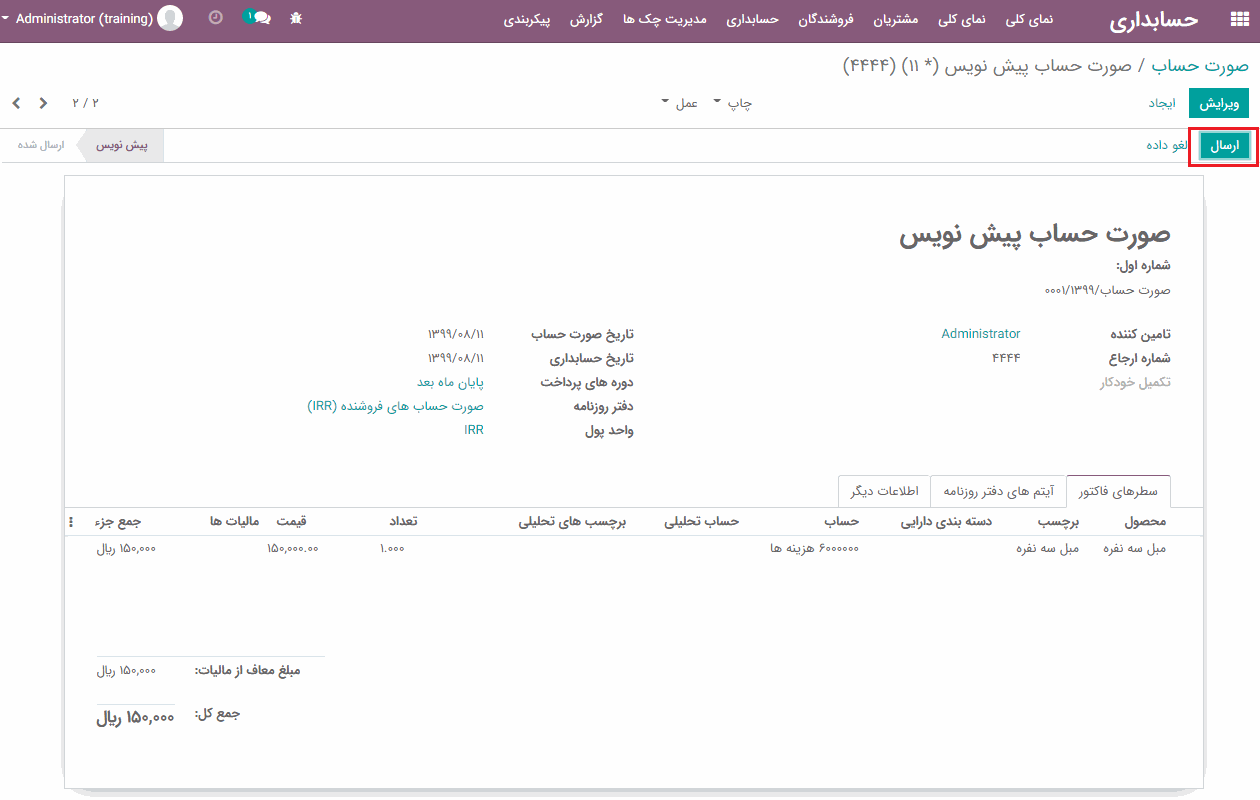This screenshot has height=800, width=1260.
Task: Click the پیش نویس status stage
Action: click(122, 146)
